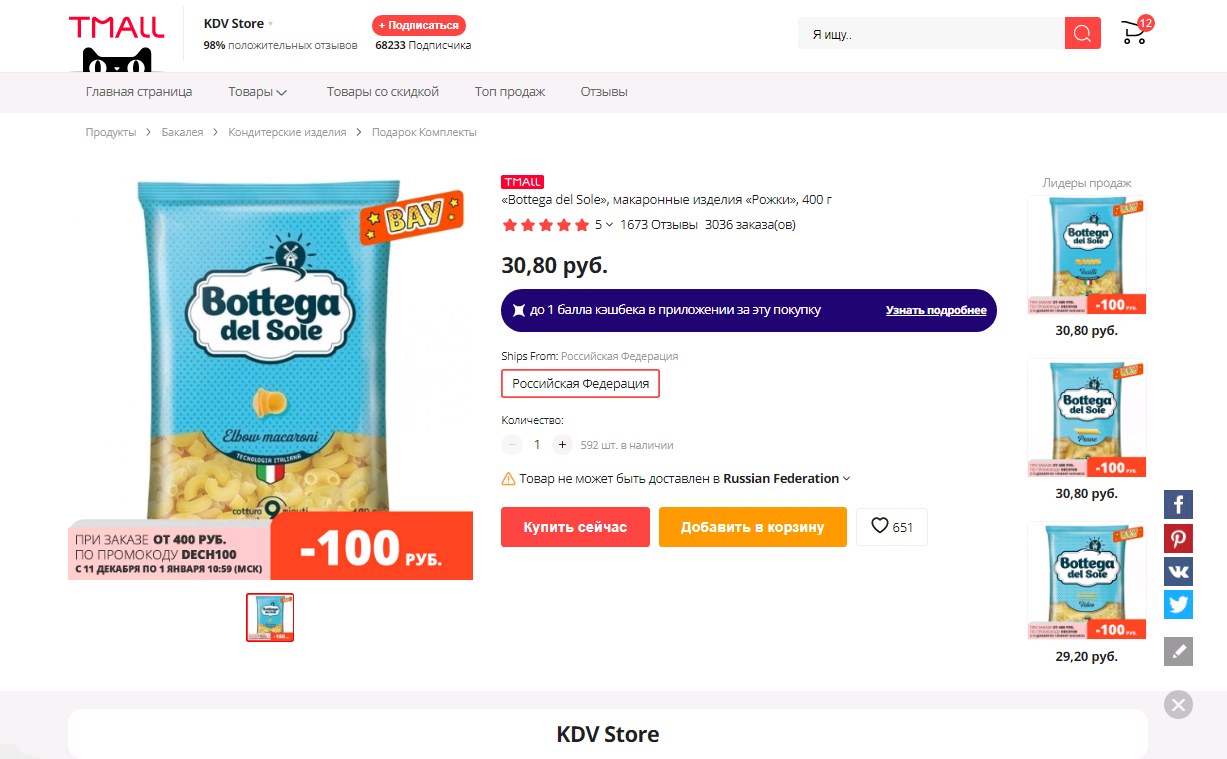Click the Купить сейчас button

tap(575, 527)
